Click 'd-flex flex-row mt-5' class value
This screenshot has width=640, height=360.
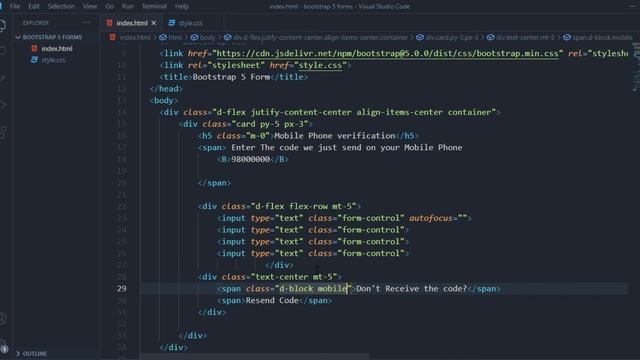(x=303, y=206)
